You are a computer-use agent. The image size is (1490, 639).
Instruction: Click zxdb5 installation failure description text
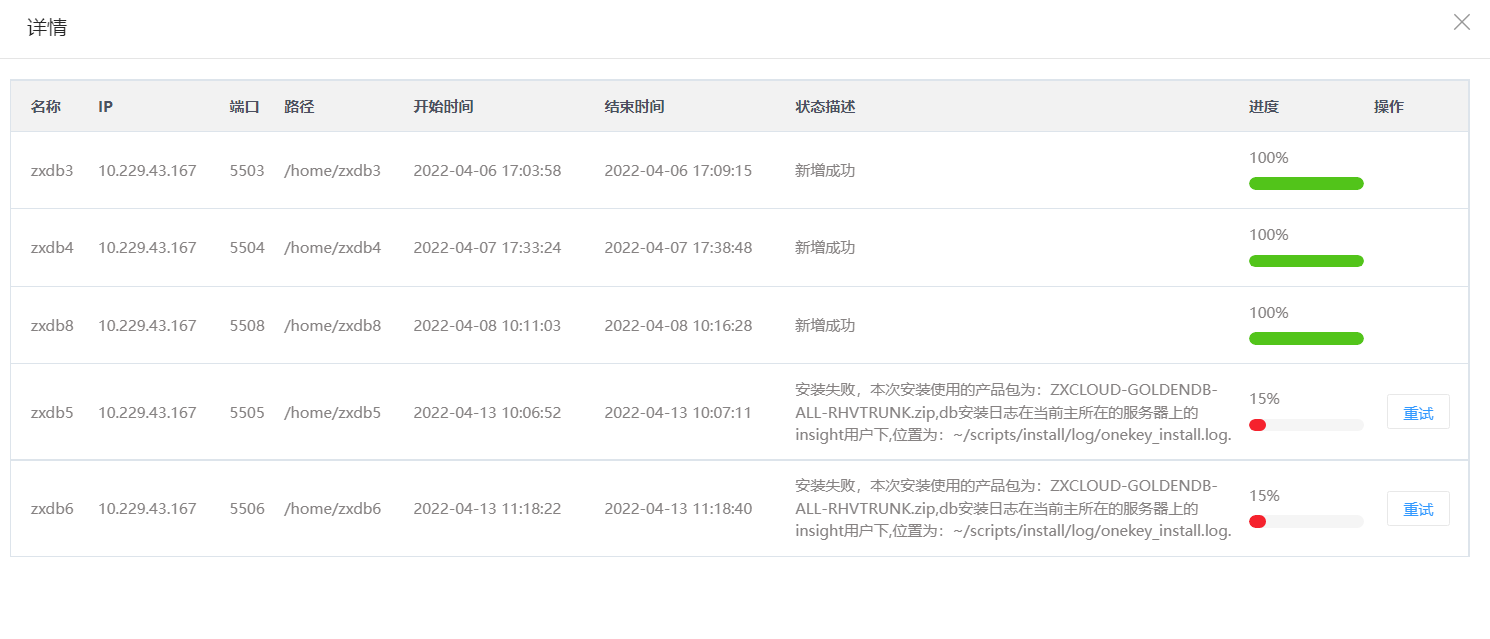(x=1012, y=412)
